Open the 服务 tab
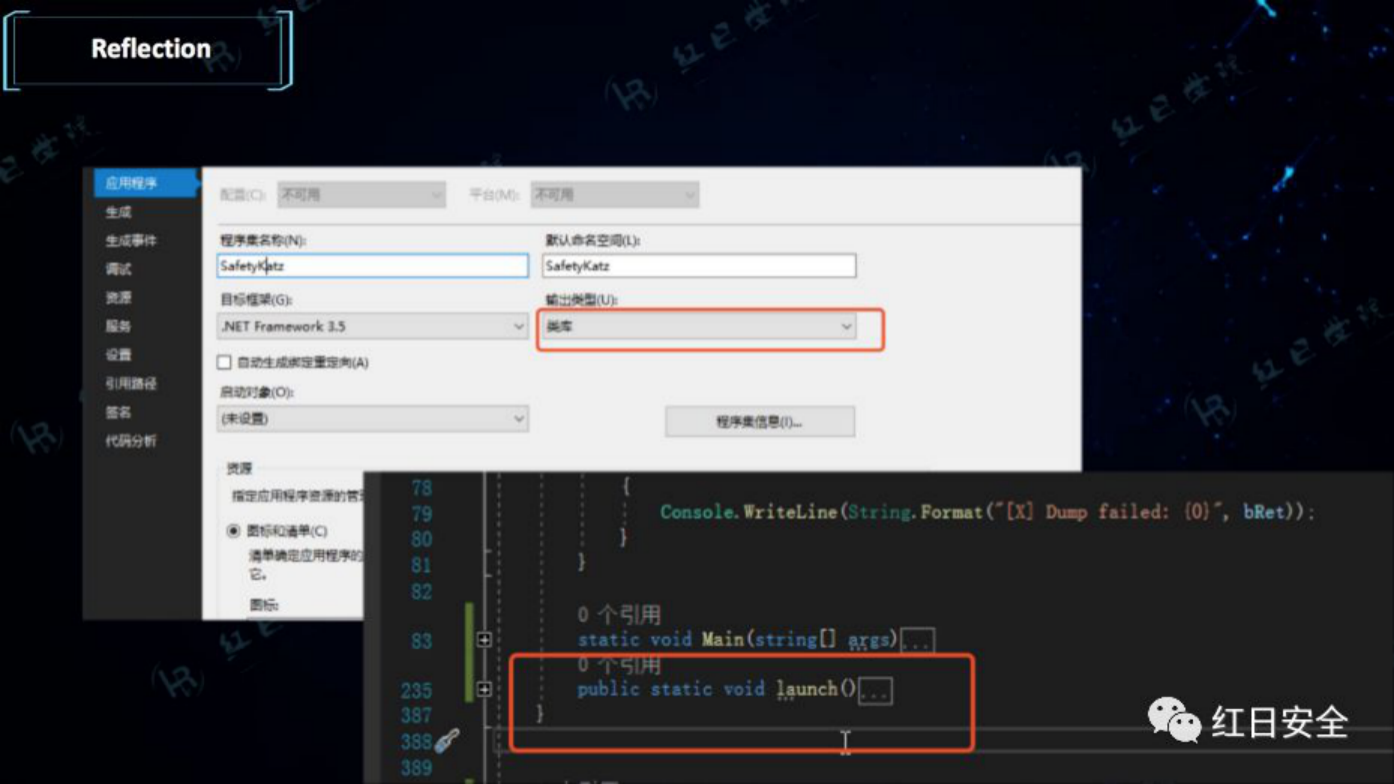 coord(119,326)
